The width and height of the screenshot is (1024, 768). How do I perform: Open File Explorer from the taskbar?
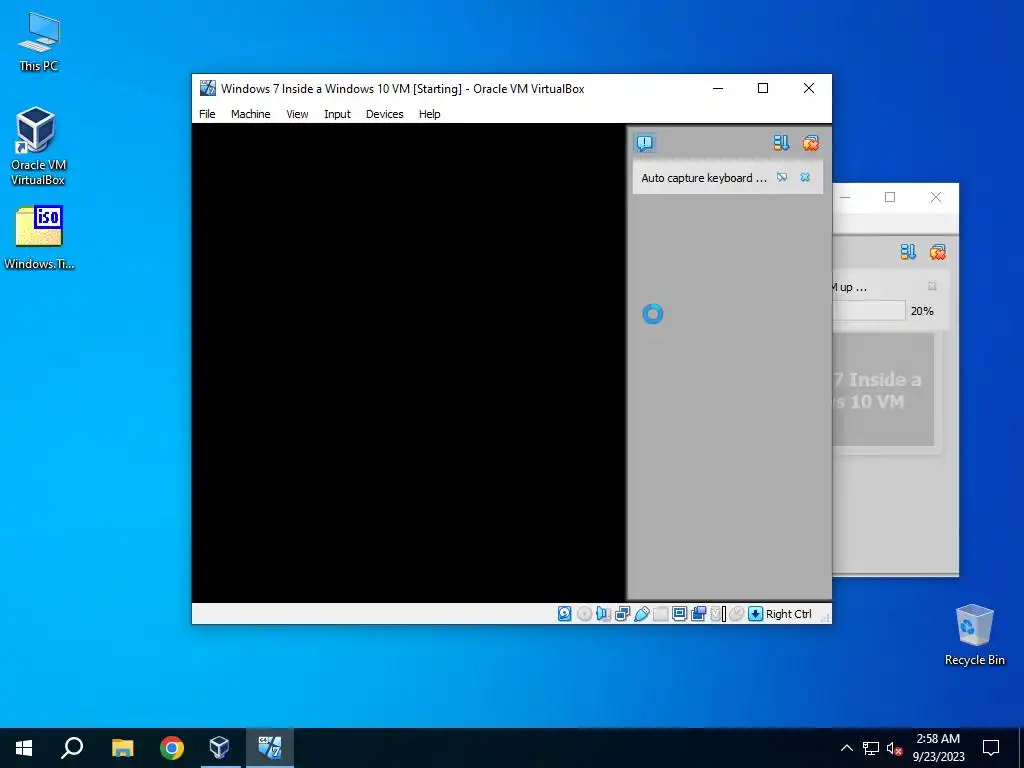[122, 748]
